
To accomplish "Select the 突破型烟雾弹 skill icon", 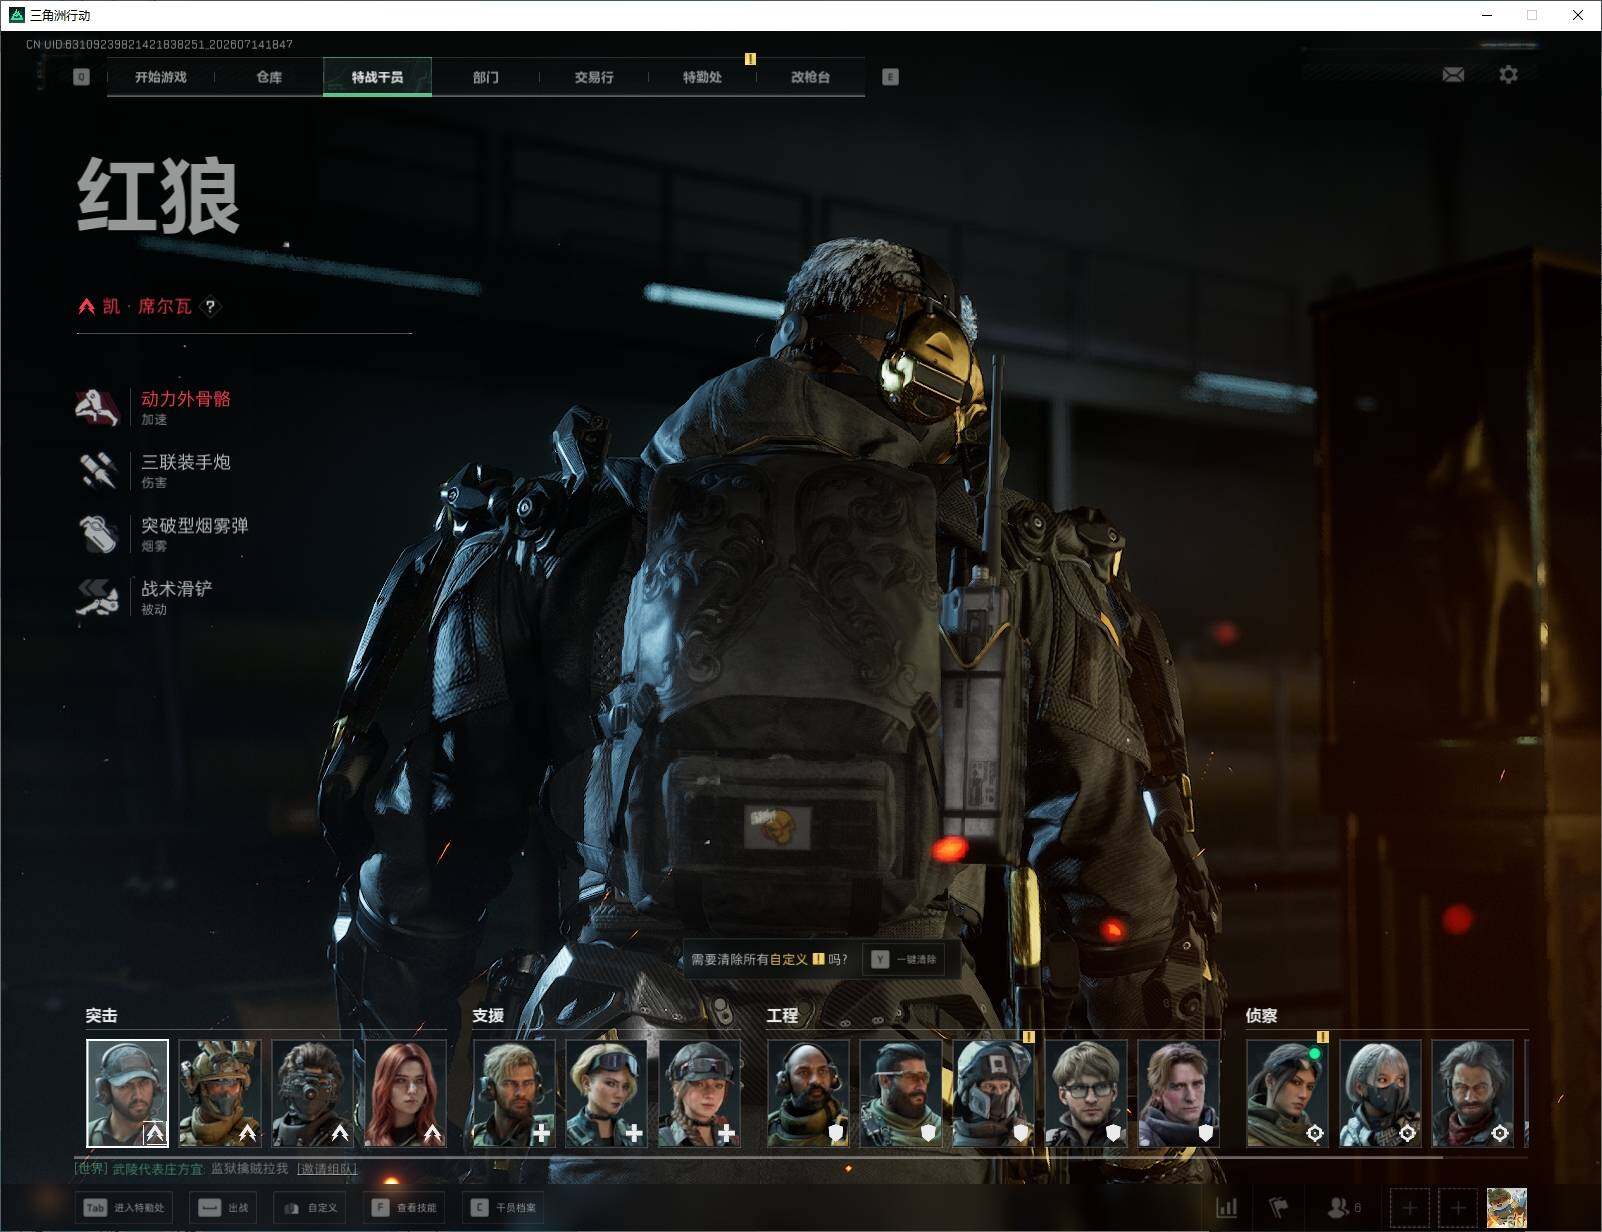I will (x=98, y=533).
